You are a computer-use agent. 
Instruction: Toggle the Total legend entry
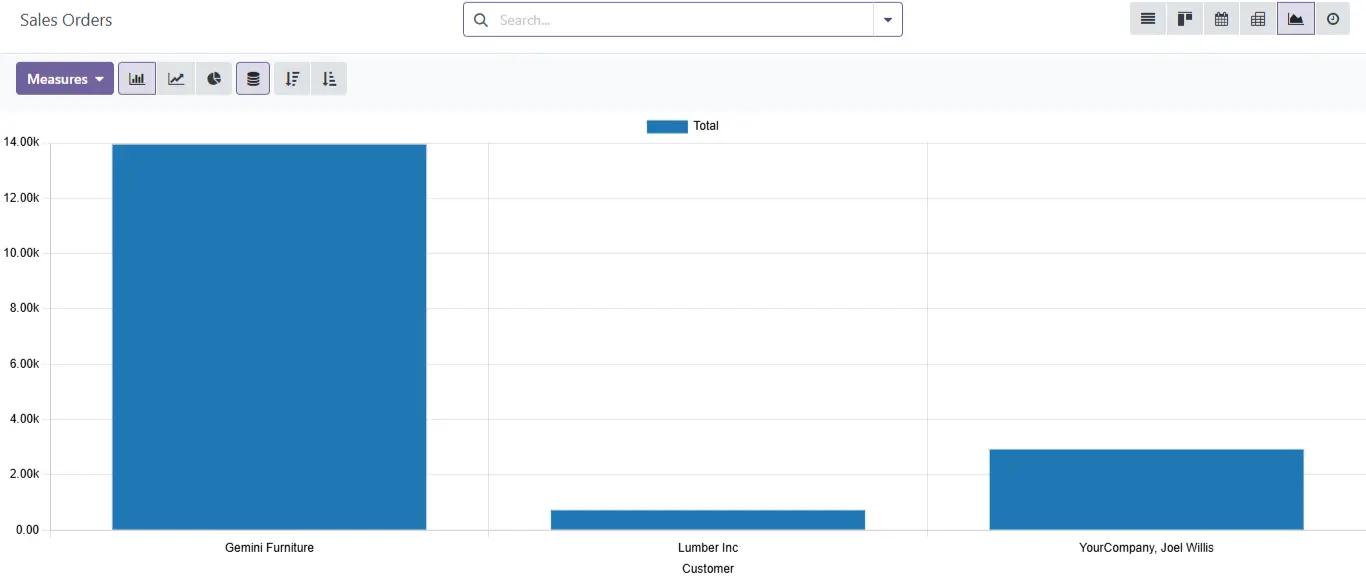pos(683,126)
